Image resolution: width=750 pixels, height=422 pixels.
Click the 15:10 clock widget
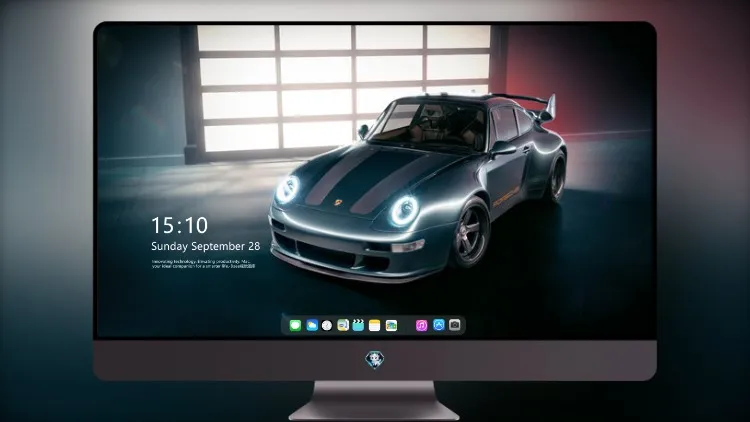pos(180,225)
